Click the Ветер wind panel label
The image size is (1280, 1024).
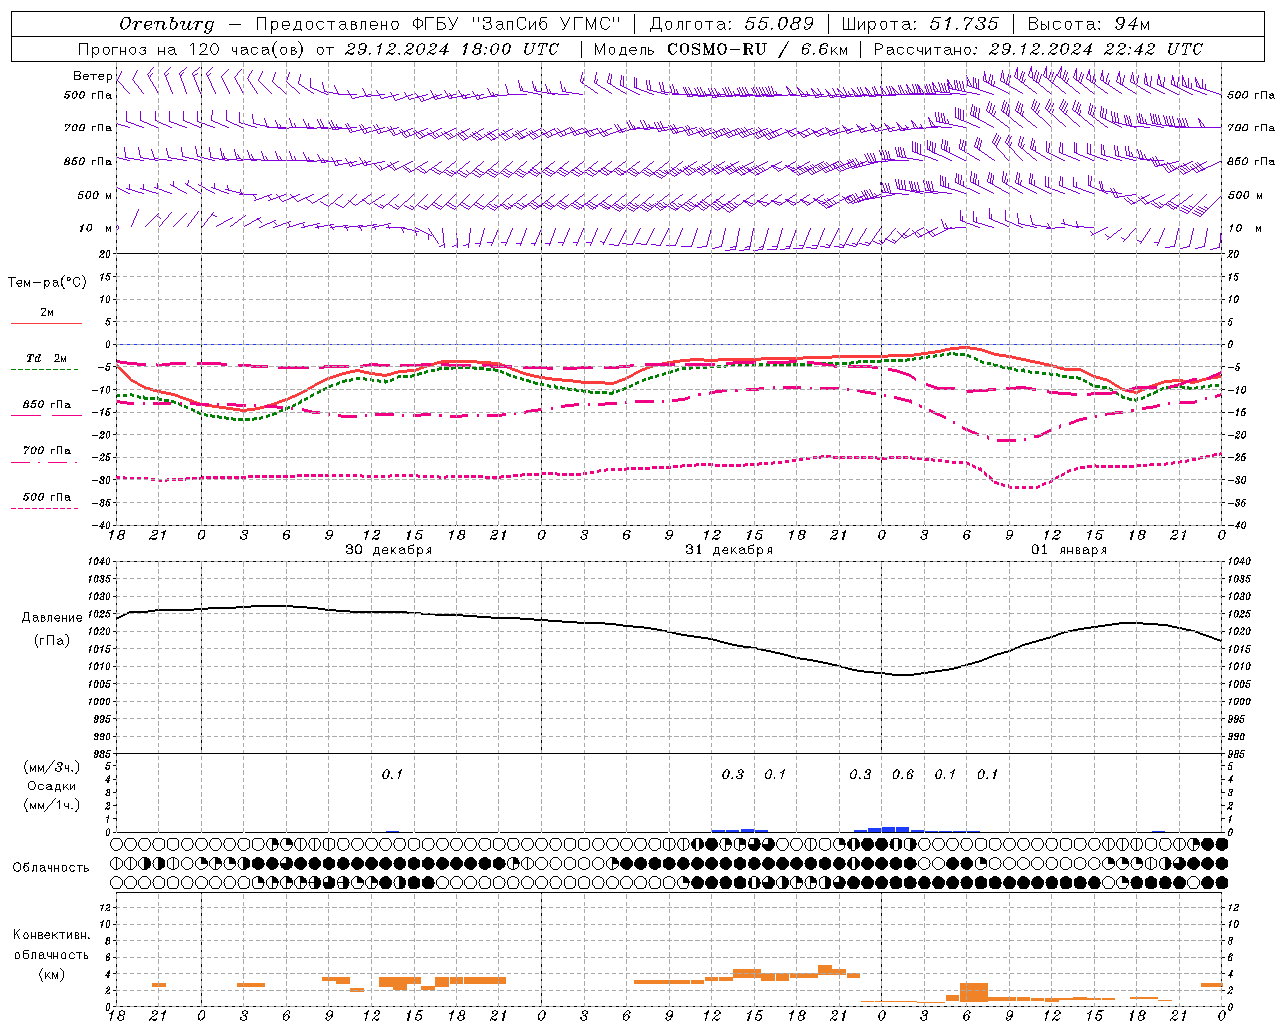(x=92, y=76)
